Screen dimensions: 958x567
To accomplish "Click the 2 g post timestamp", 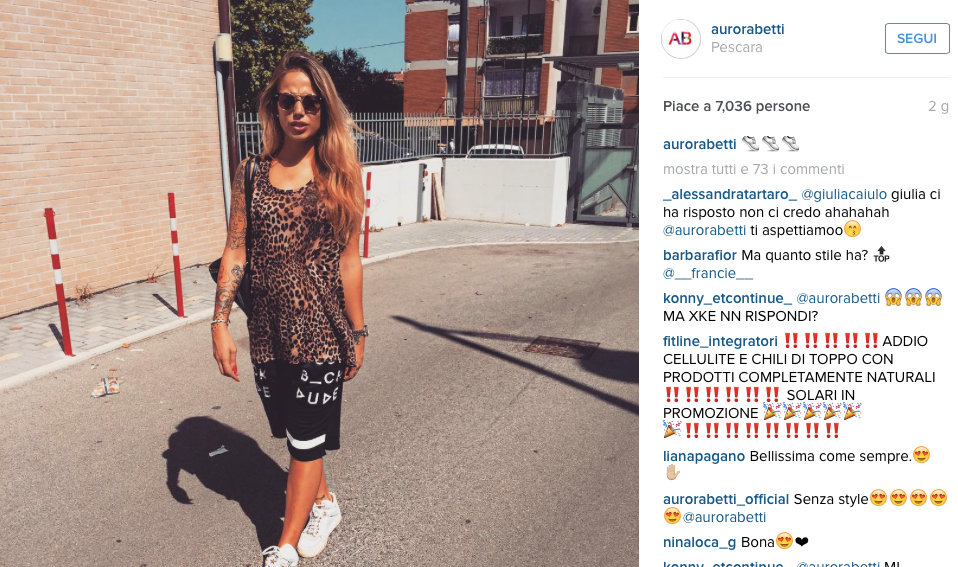I will click(x=938, y=106).
